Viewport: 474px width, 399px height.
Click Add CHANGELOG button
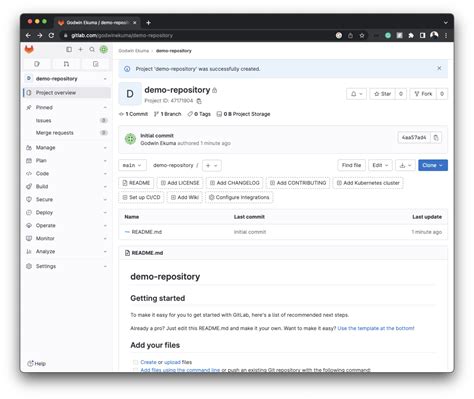pos(234,183)
